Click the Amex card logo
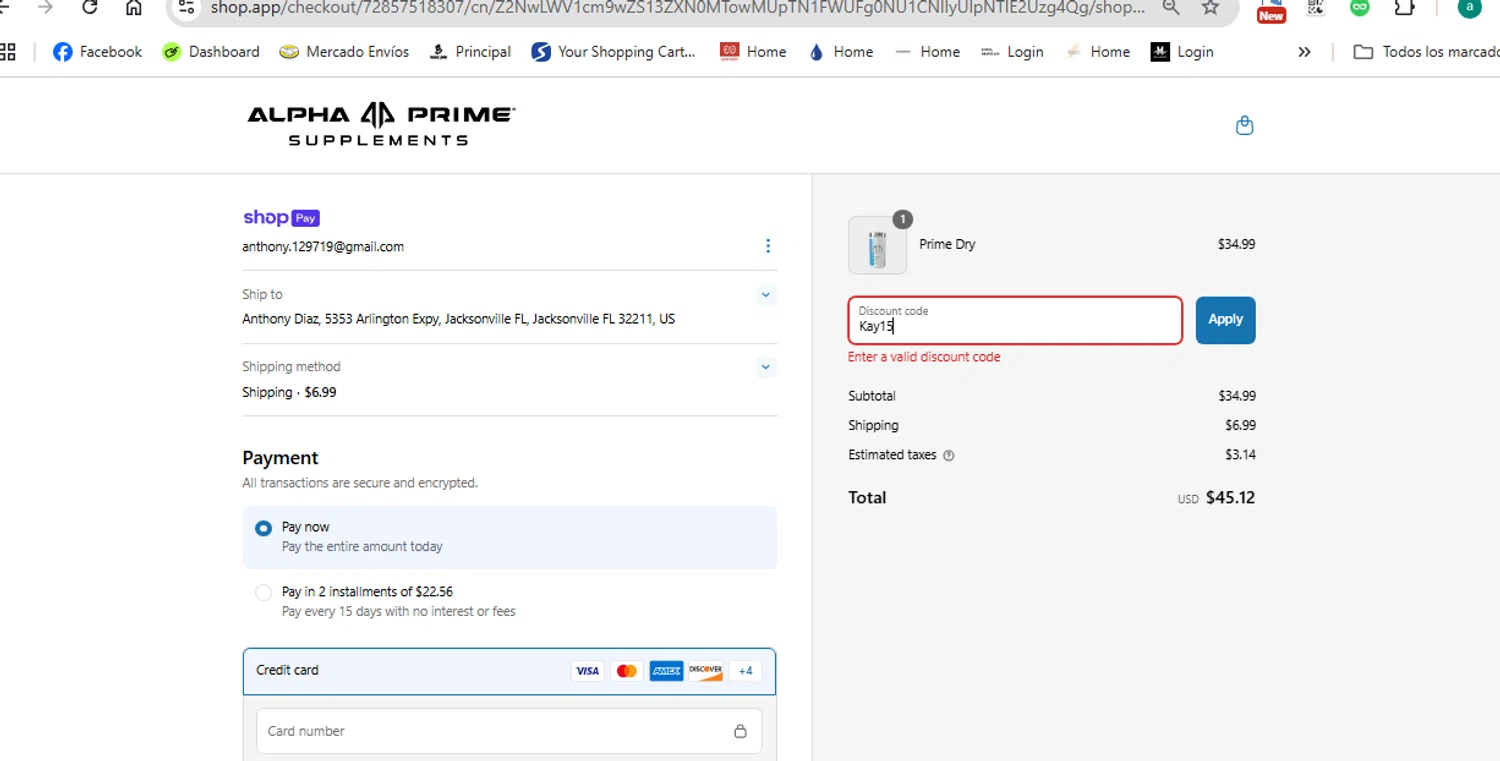The width and height of the screenshot is (1500, 761). point(666,671)
